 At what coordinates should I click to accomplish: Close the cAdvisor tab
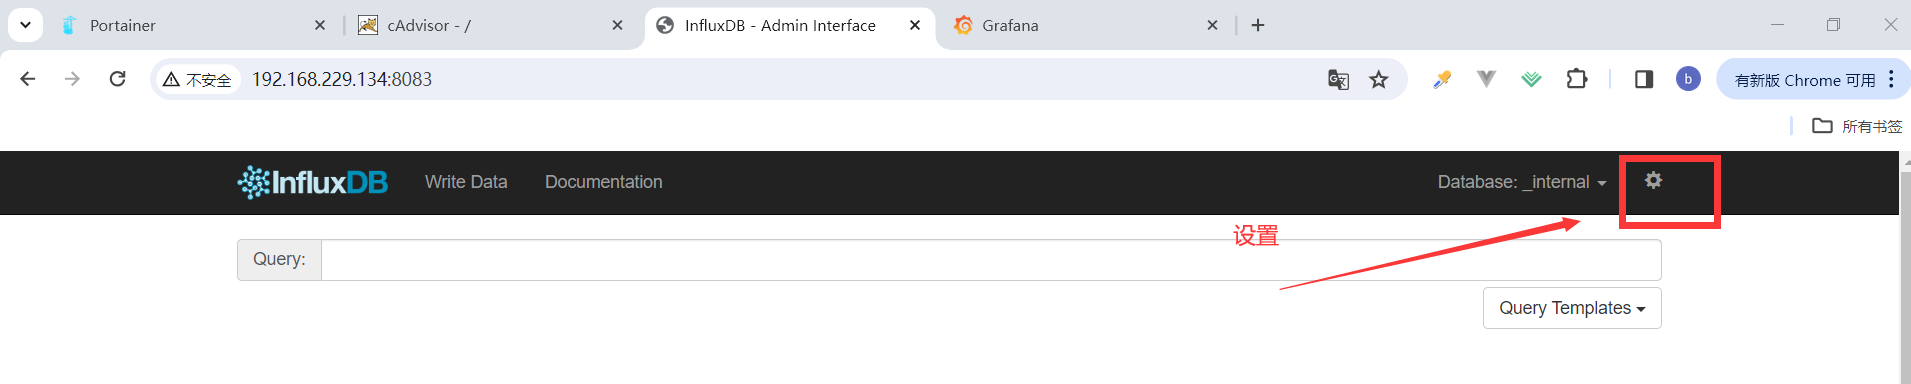[618, 26]
